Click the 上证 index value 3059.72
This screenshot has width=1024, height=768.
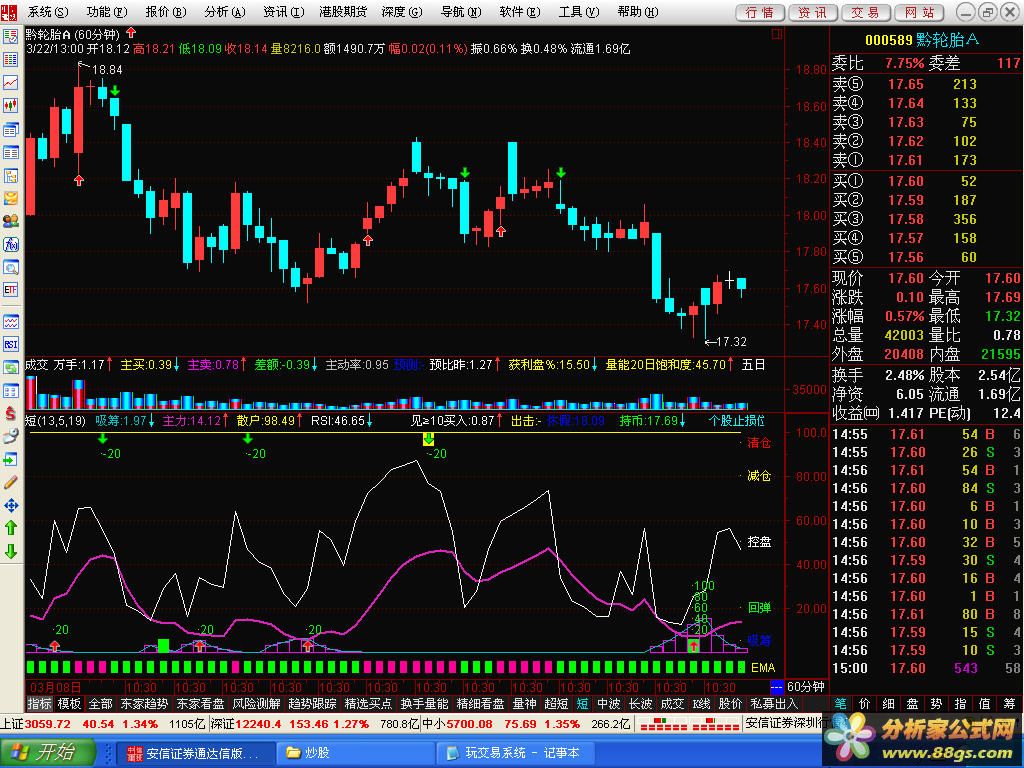tap(49, 724)
